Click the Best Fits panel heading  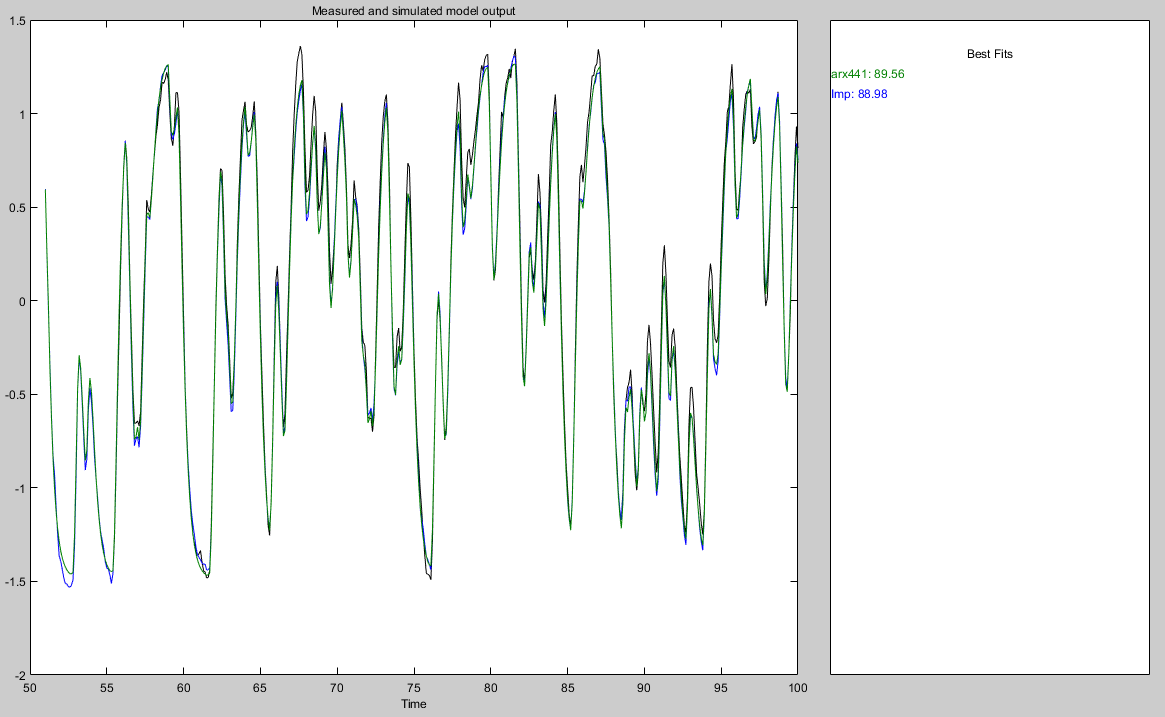pos(989,54)
